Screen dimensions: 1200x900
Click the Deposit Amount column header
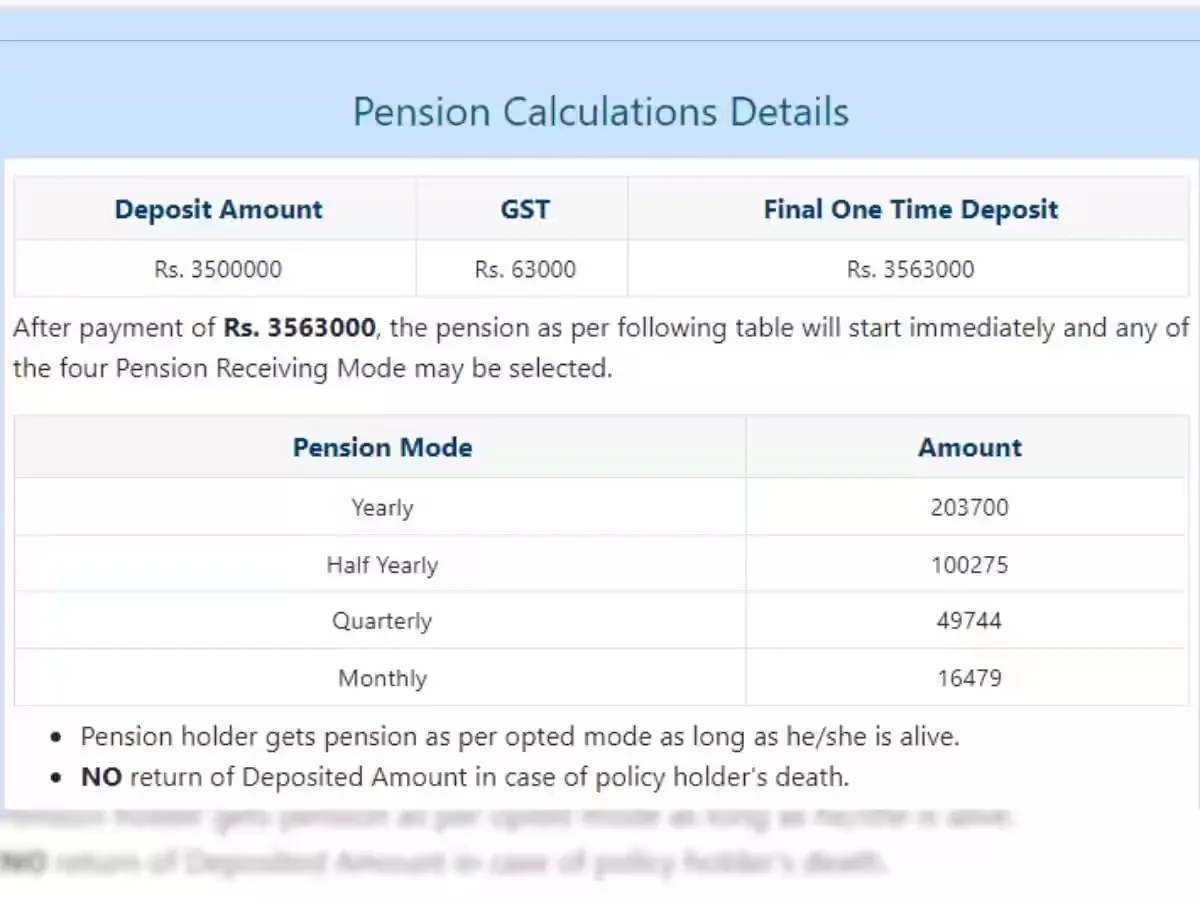pos(218,210)
